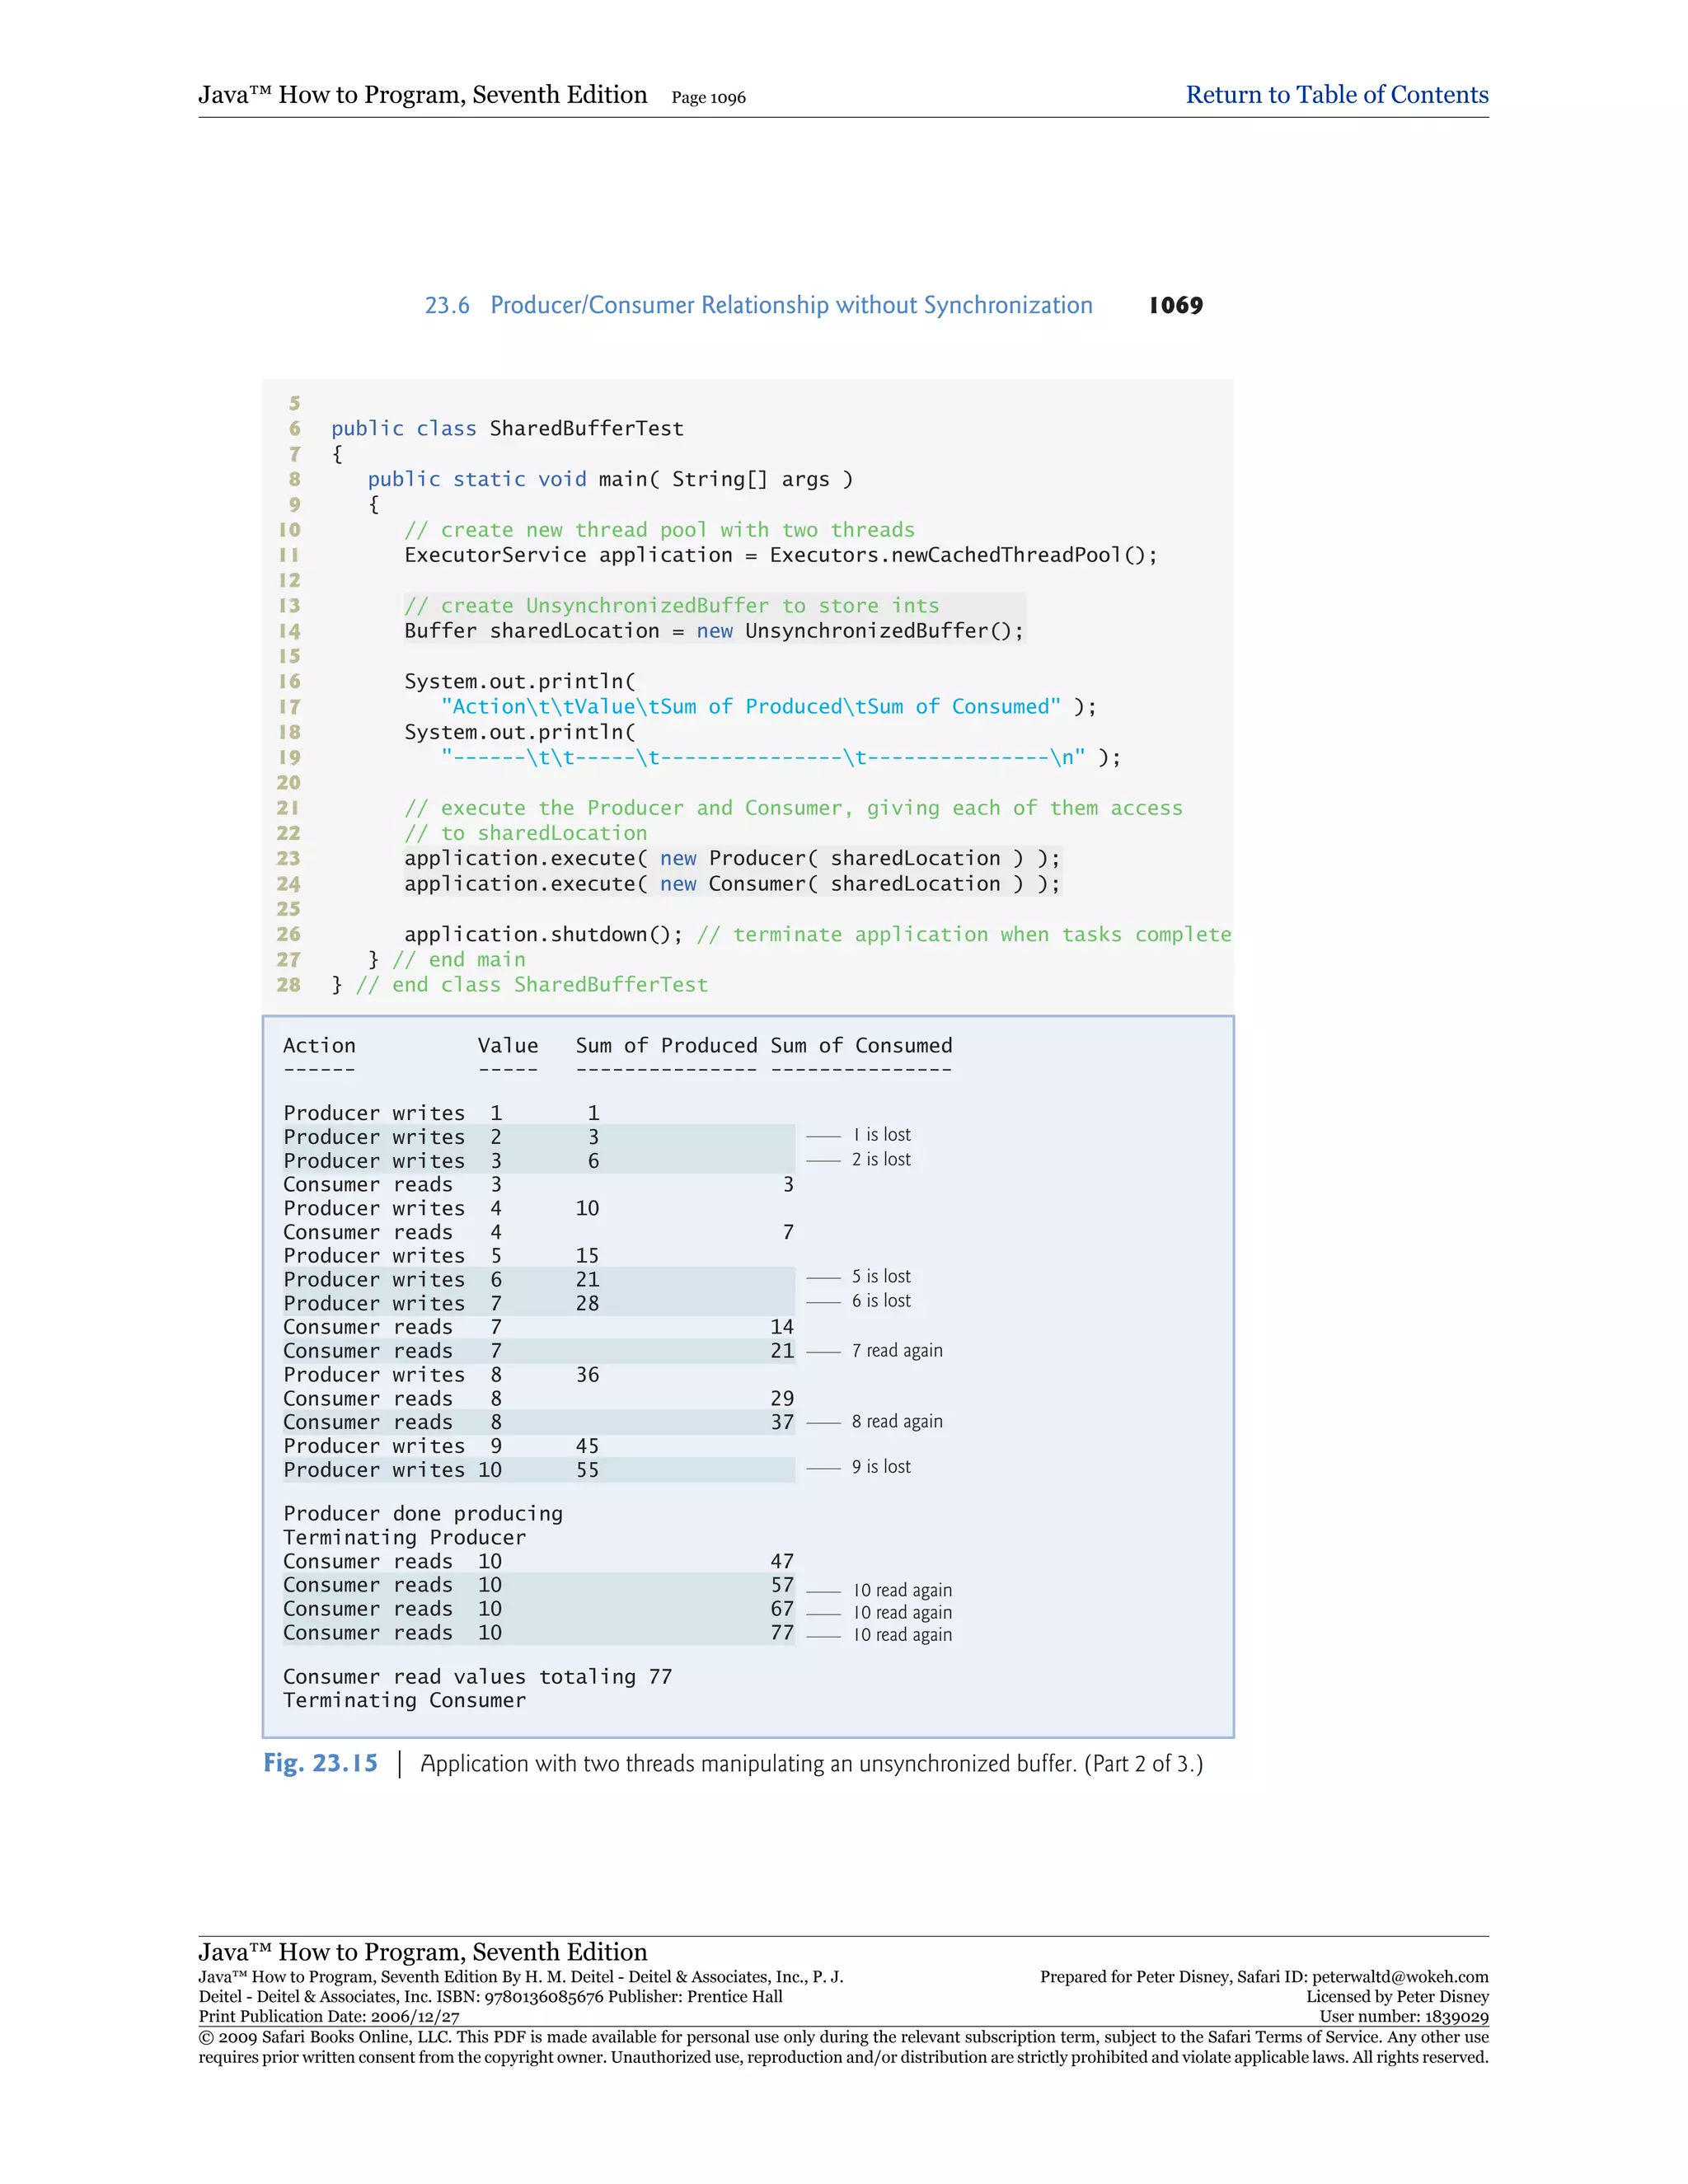Click the page header title Java How to Program
Viewport: 1688px width, 2184px height.
pos(422,95)
